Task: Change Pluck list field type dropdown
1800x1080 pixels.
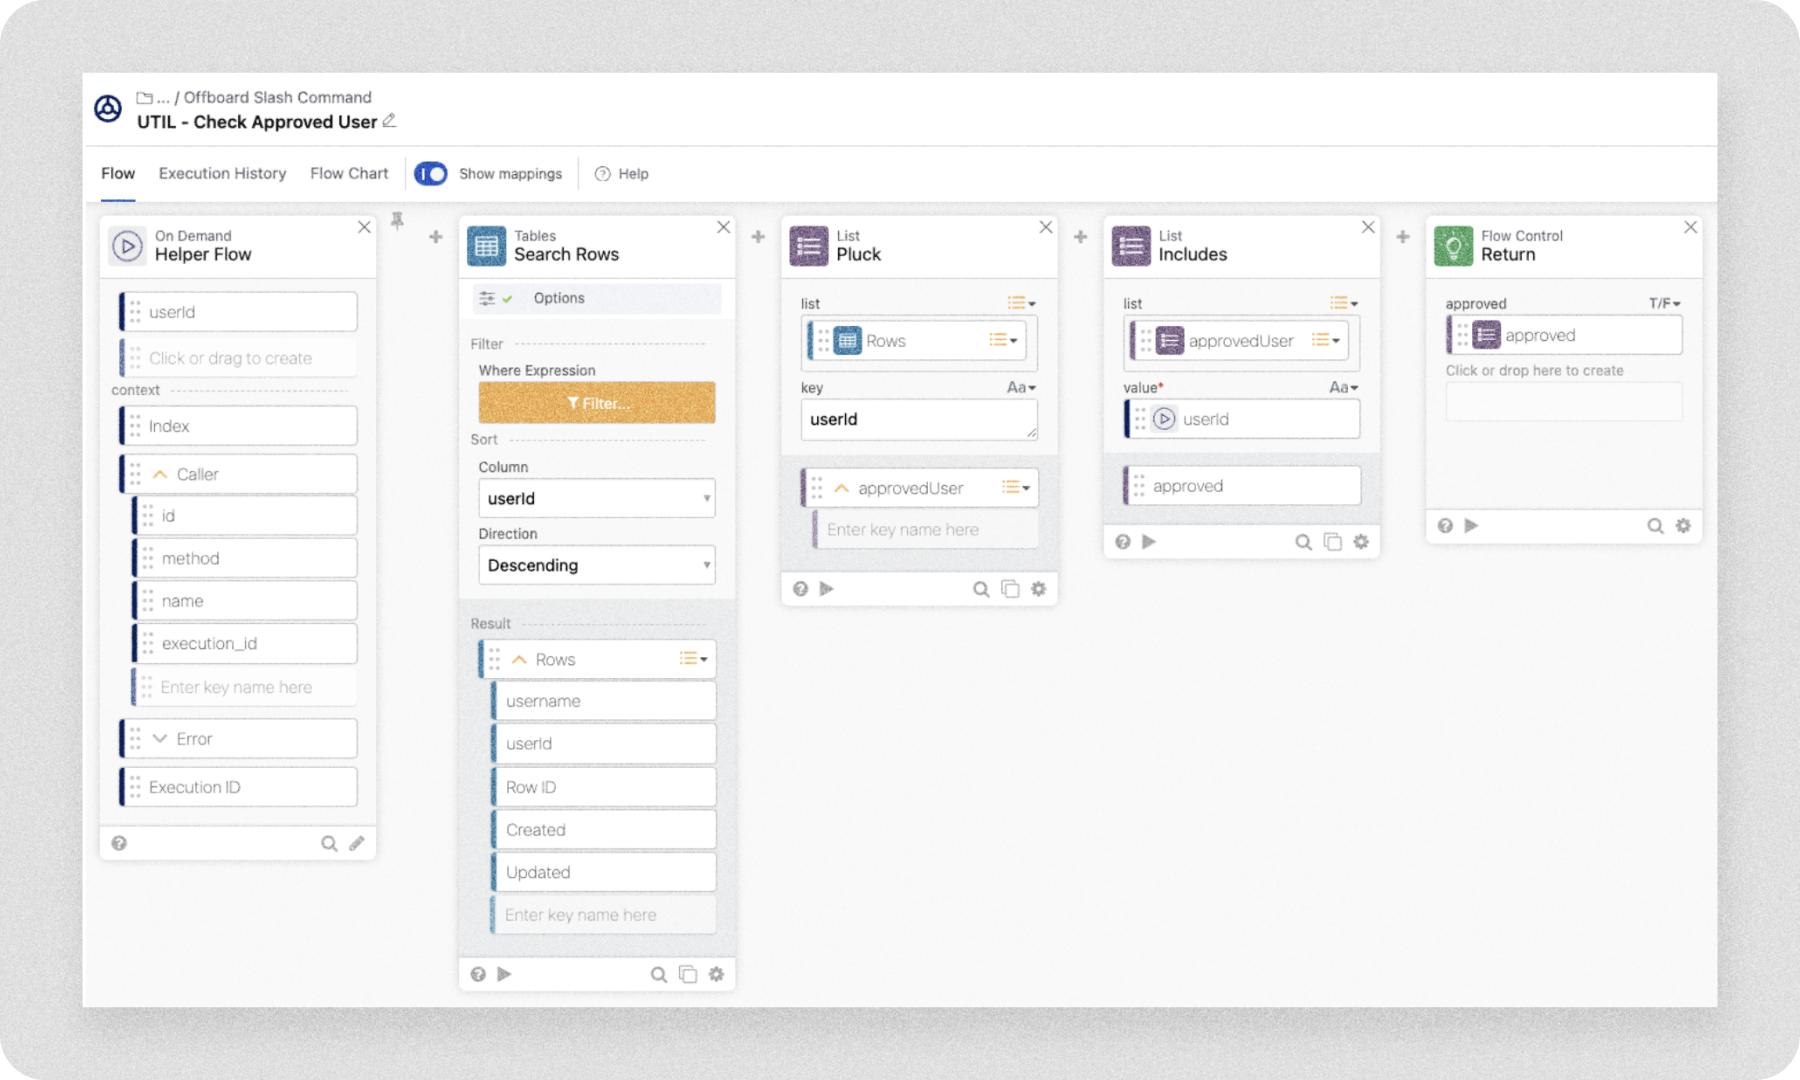Action: (x=1021, y=303)
